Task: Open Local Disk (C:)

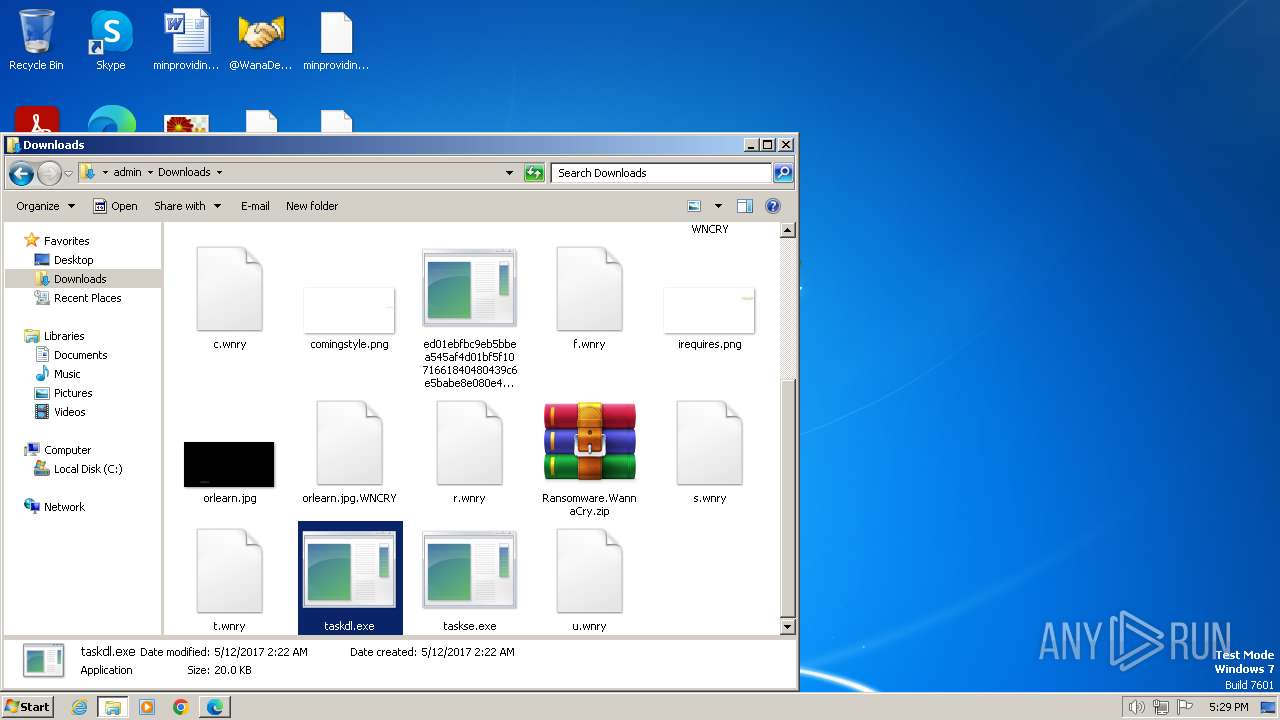Action: 88,469
